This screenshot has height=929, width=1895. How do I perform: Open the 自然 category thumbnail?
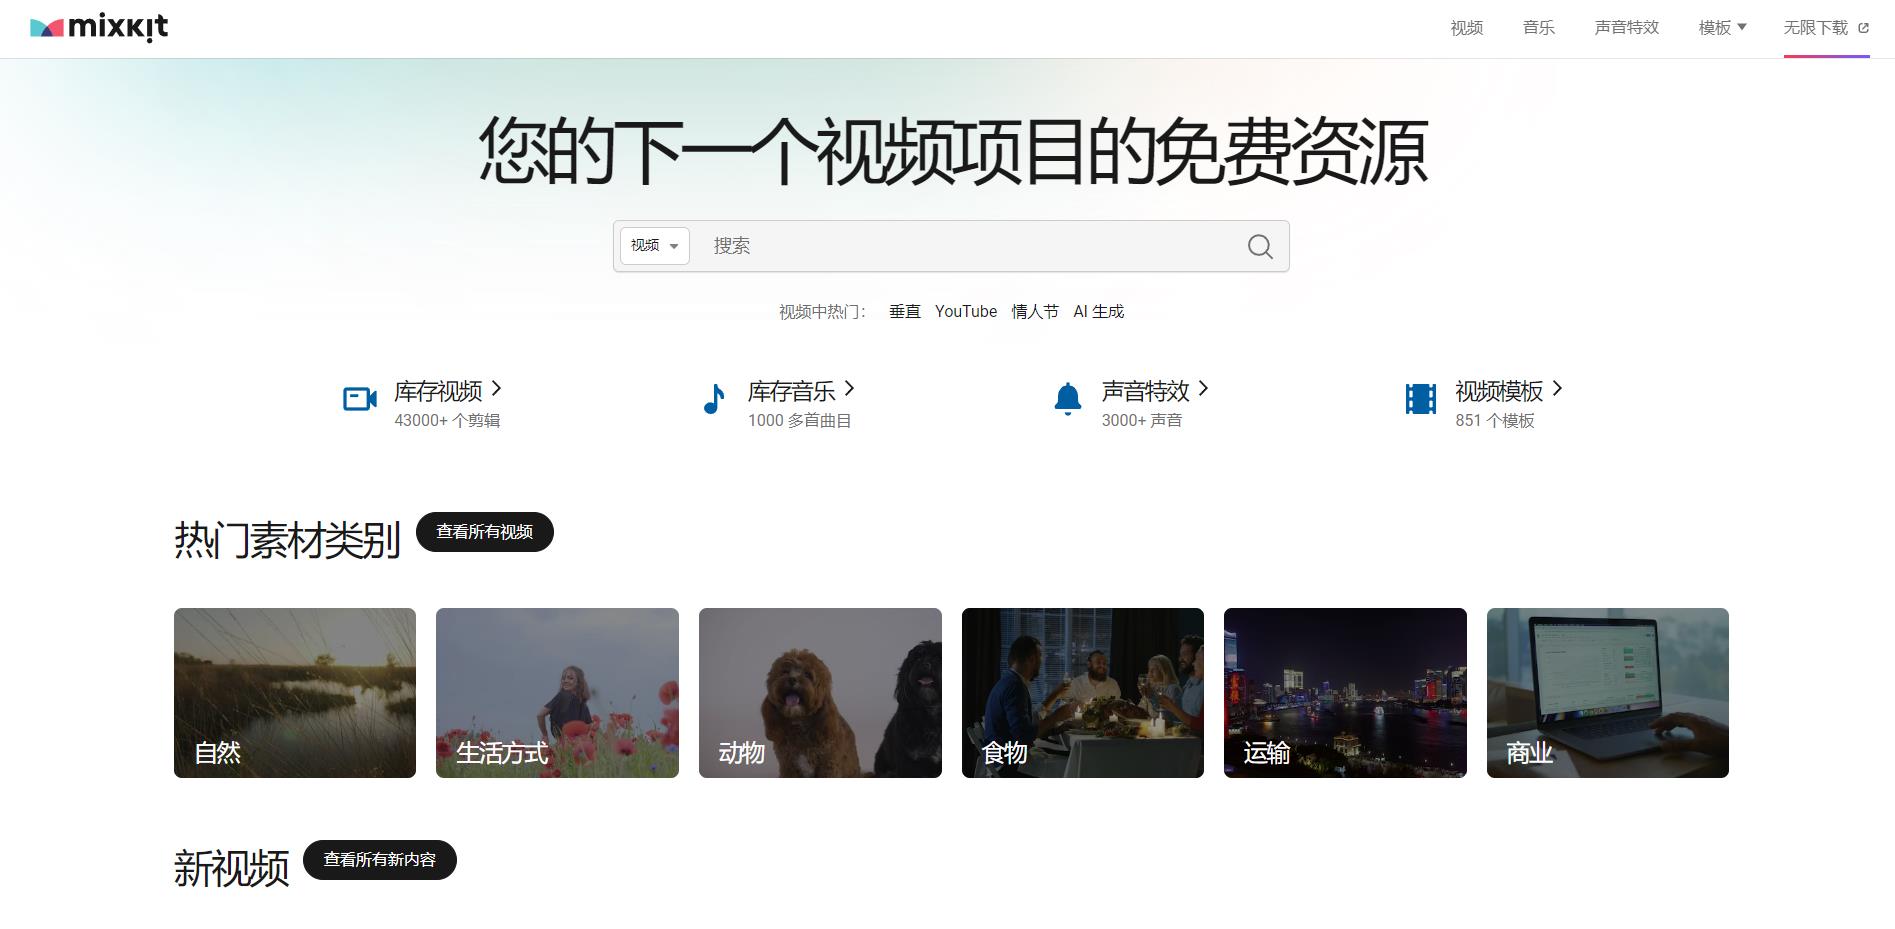(x=295, y=693)
